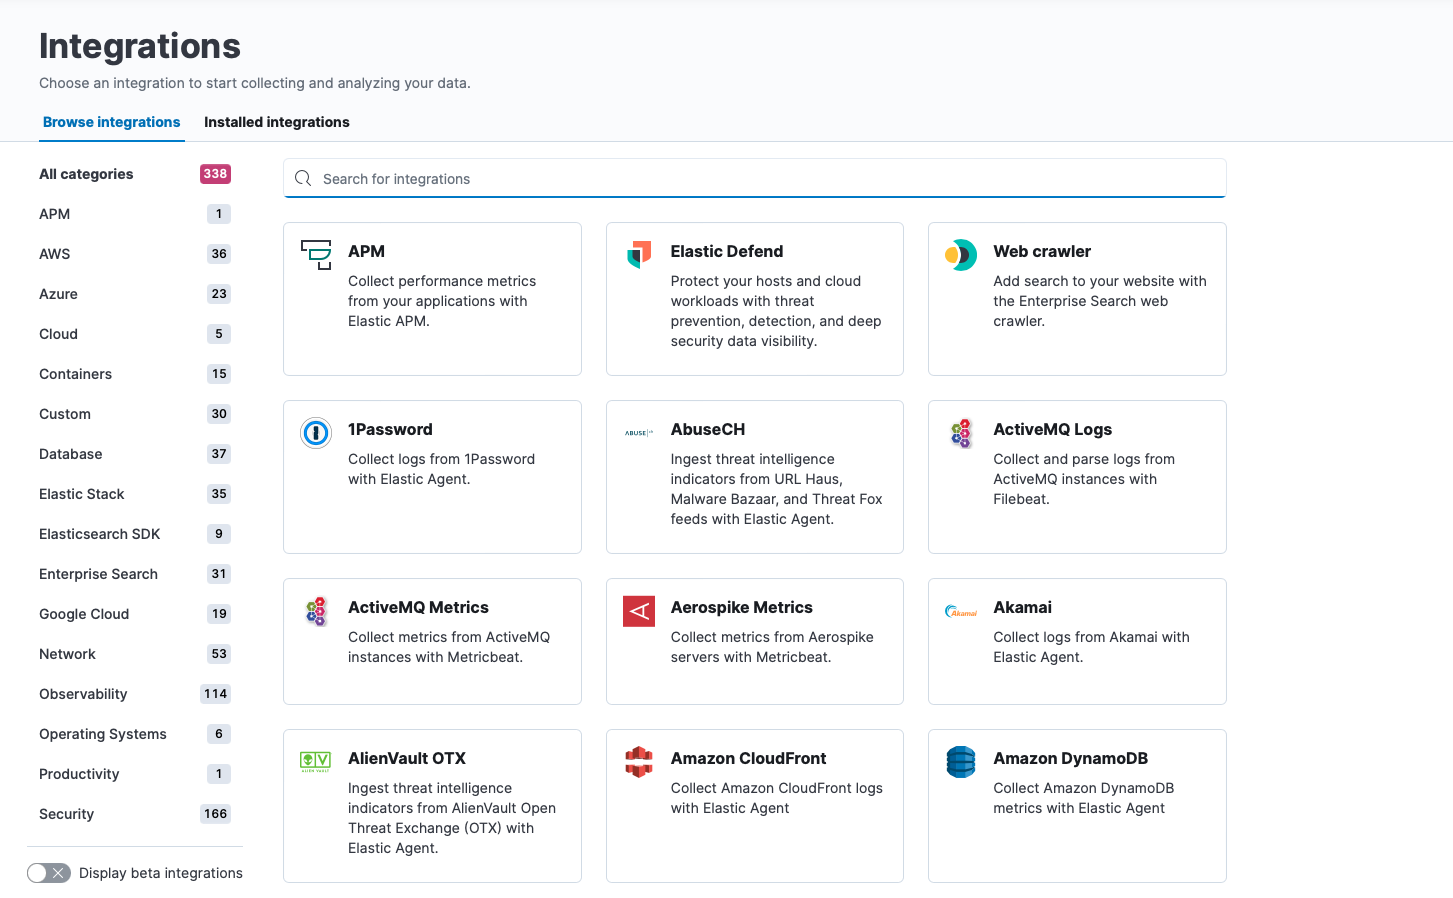Screen dimensions: 1453x898
Task: Click the AbuseCH logo icon
Action: (639, 433)
